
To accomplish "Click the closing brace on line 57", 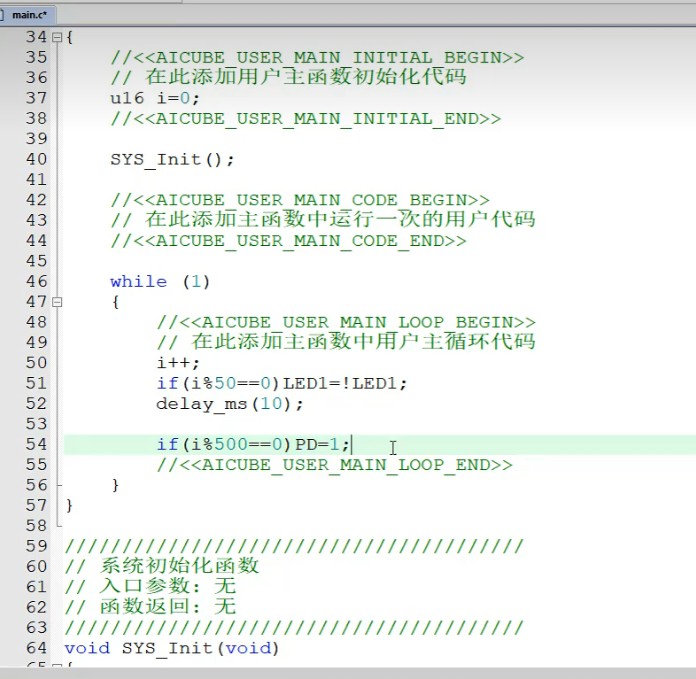I will 69,506.
